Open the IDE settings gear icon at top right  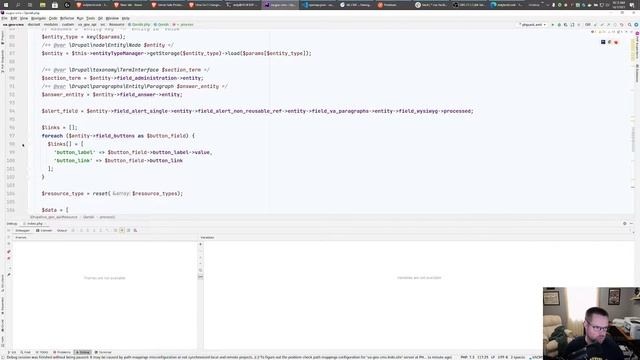pos(636,24)
